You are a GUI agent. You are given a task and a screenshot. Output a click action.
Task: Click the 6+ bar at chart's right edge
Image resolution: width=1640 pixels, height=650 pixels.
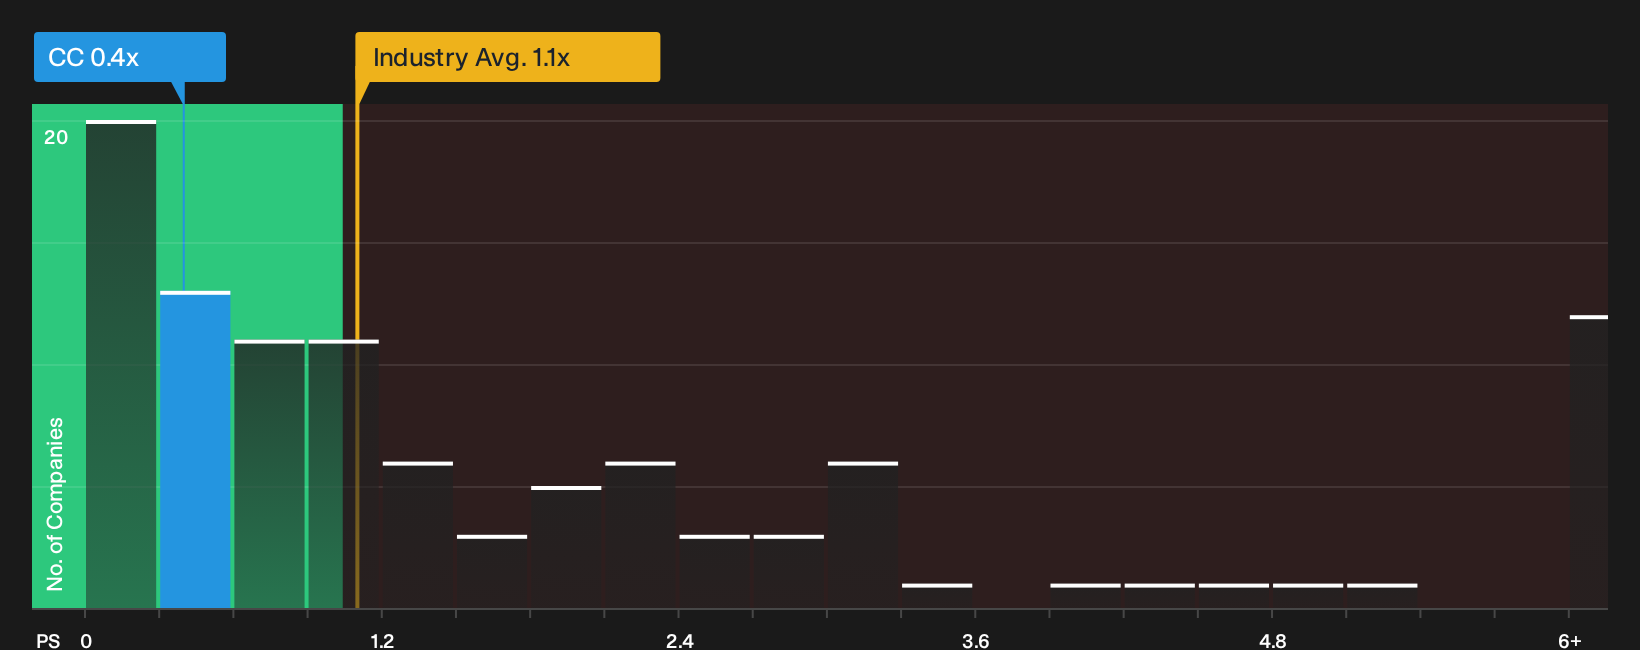click(x=1589, y=462)
